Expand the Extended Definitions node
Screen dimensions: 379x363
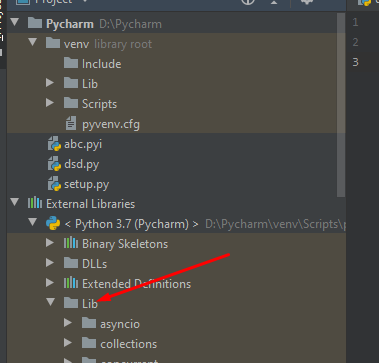tap(50, 283)
